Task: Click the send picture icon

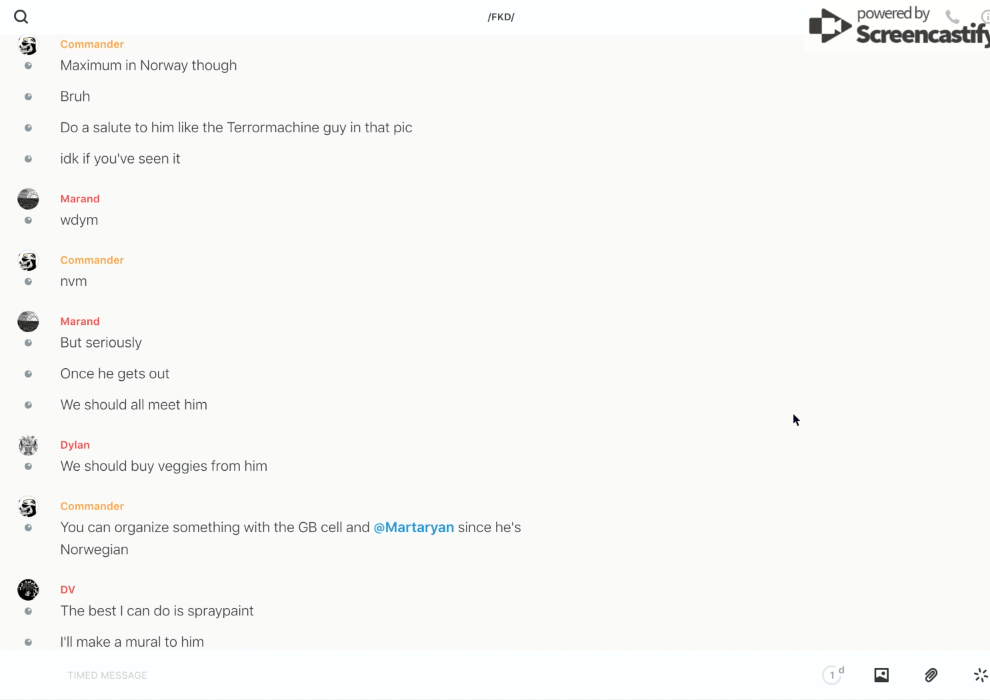Action: tap(881, 675)
